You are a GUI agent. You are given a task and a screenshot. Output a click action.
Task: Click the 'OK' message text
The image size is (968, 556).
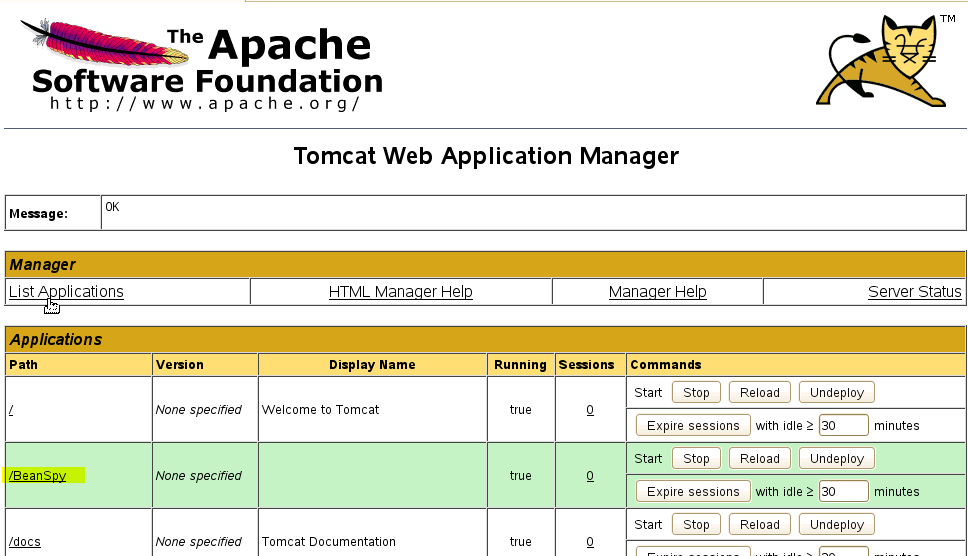click(112, 207)
